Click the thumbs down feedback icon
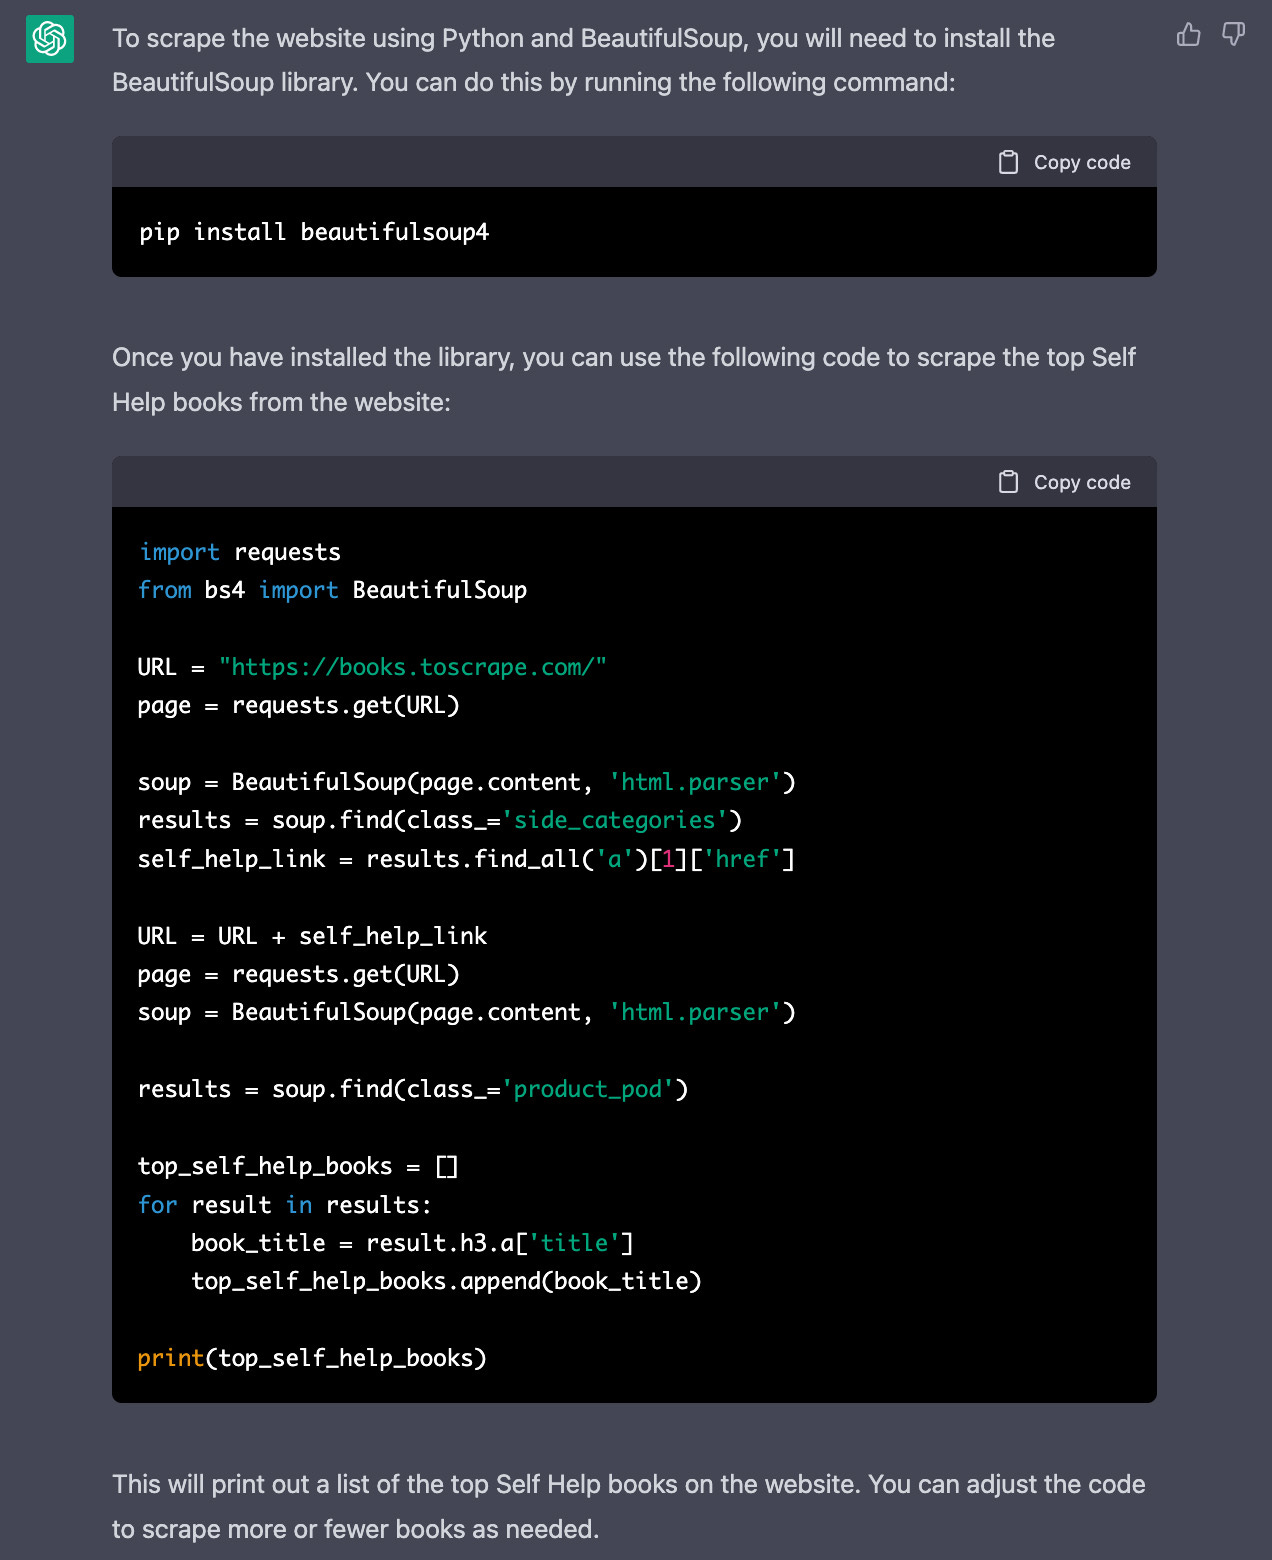This screenshot has height=1560, width=1272. 1234,35
